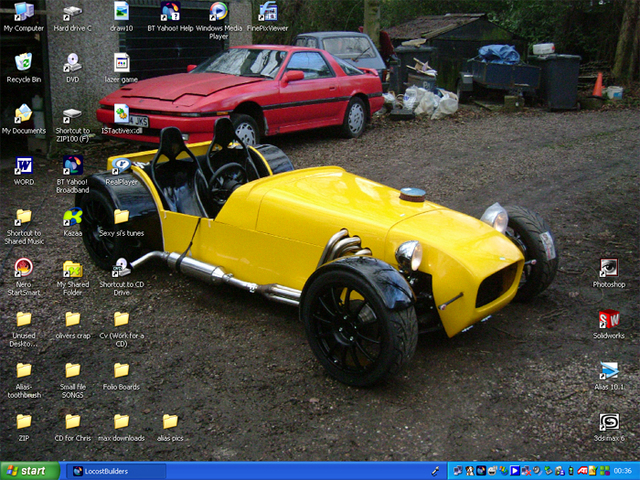Switch to LocostBuilders taskbar window
This screenshot has height=480, width=640.
coord(116,471)
